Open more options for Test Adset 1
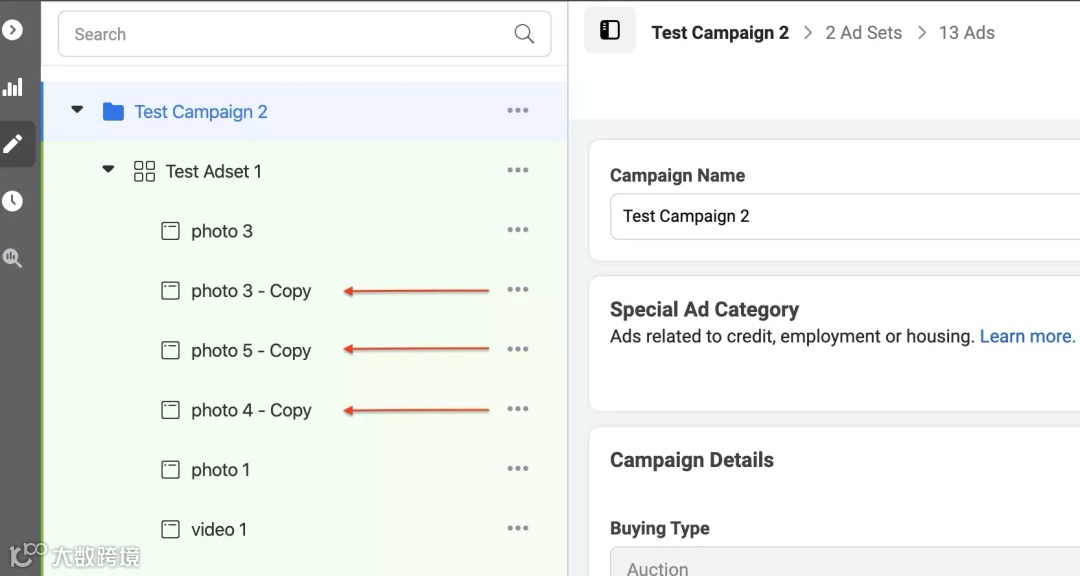 [518, 171]
